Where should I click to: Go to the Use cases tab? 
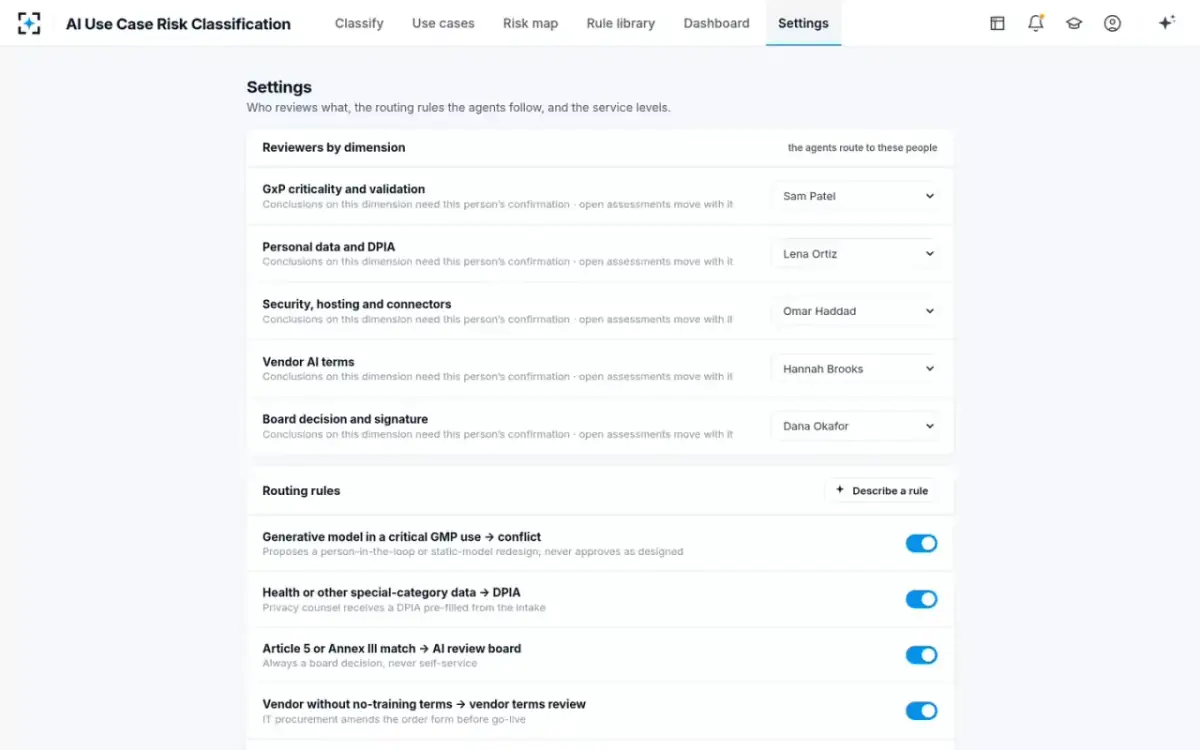coord(443,23)
